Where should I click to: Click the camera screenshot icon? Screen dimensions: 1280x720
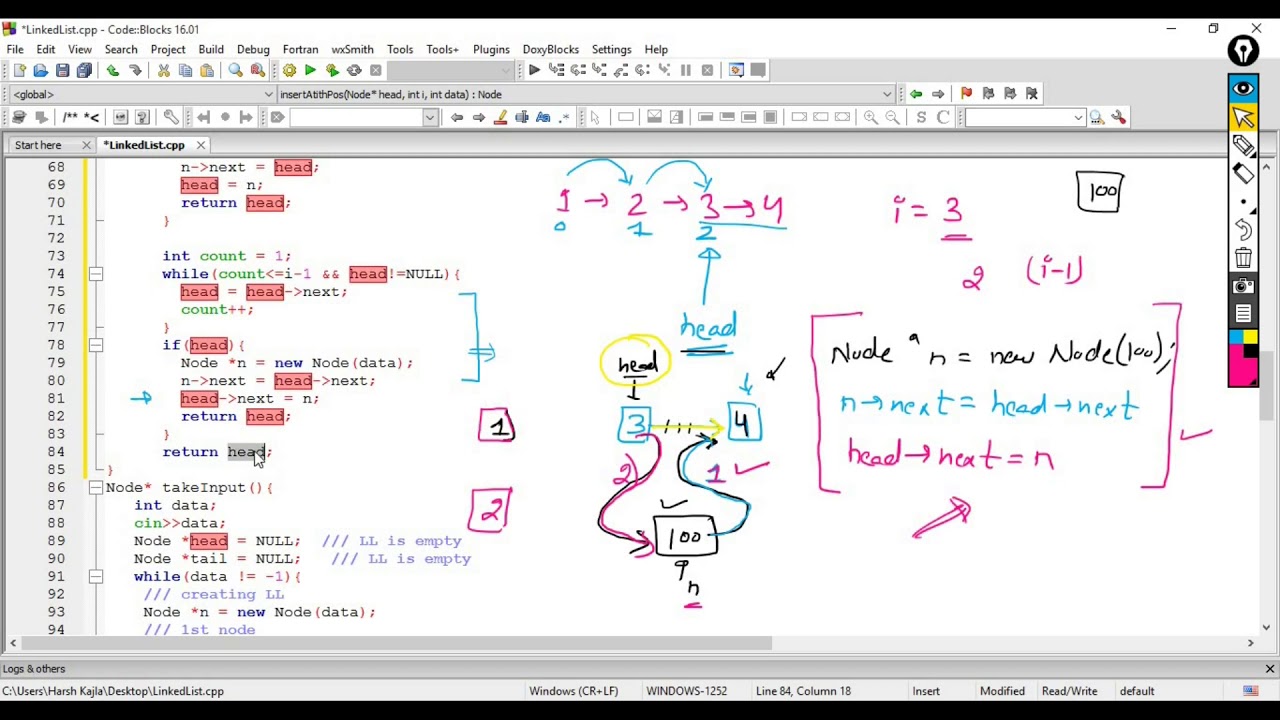point(1243,287)
